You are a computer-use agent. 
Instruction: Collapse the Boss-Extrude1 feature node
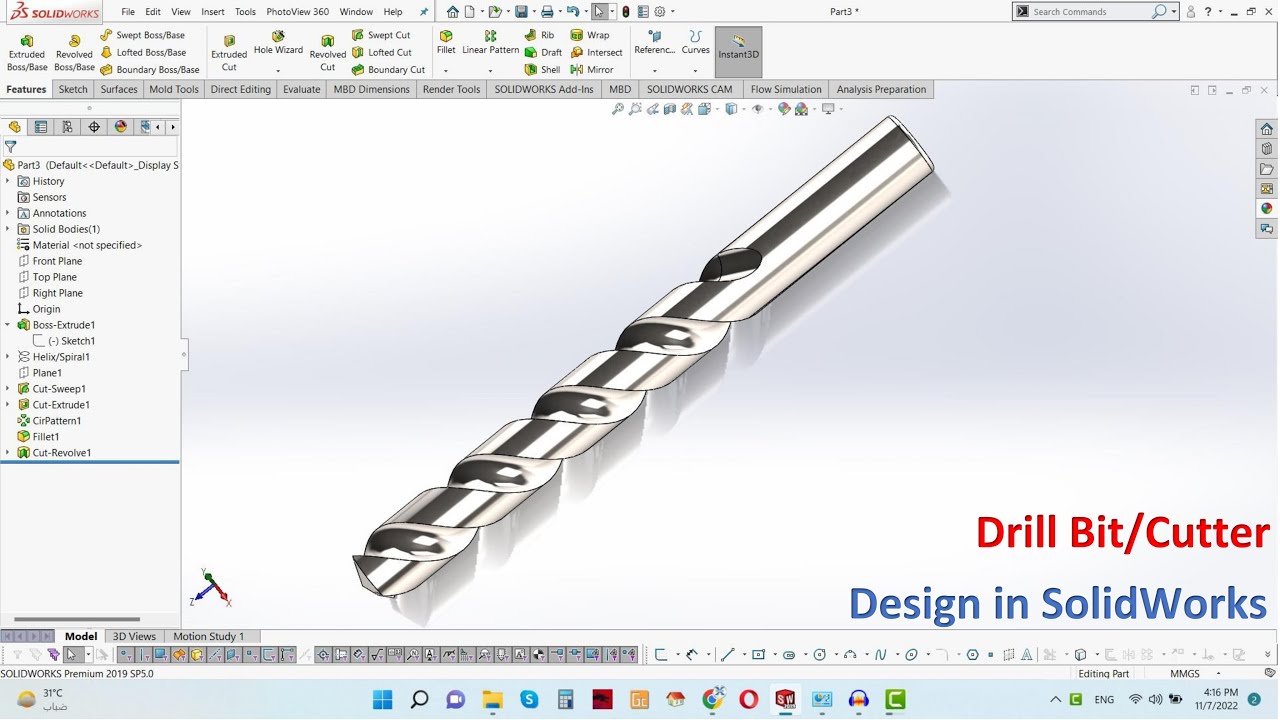coord(8,325)
